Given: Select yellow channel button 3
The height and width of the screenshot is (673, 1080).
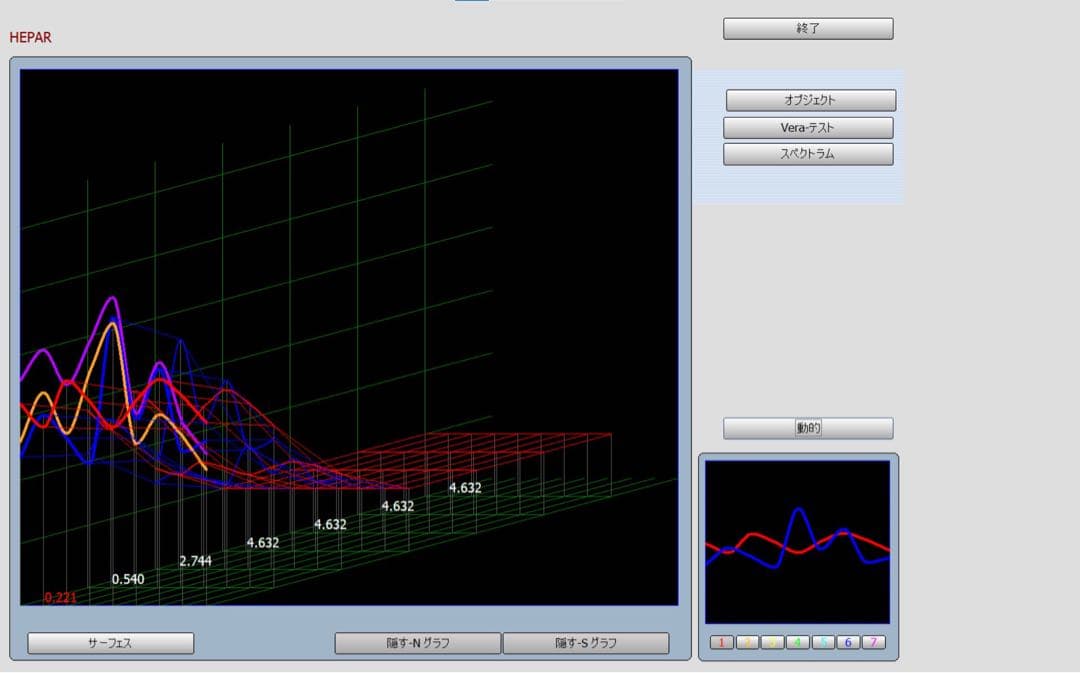Looking at the screenshot, I should coord(772,642).
